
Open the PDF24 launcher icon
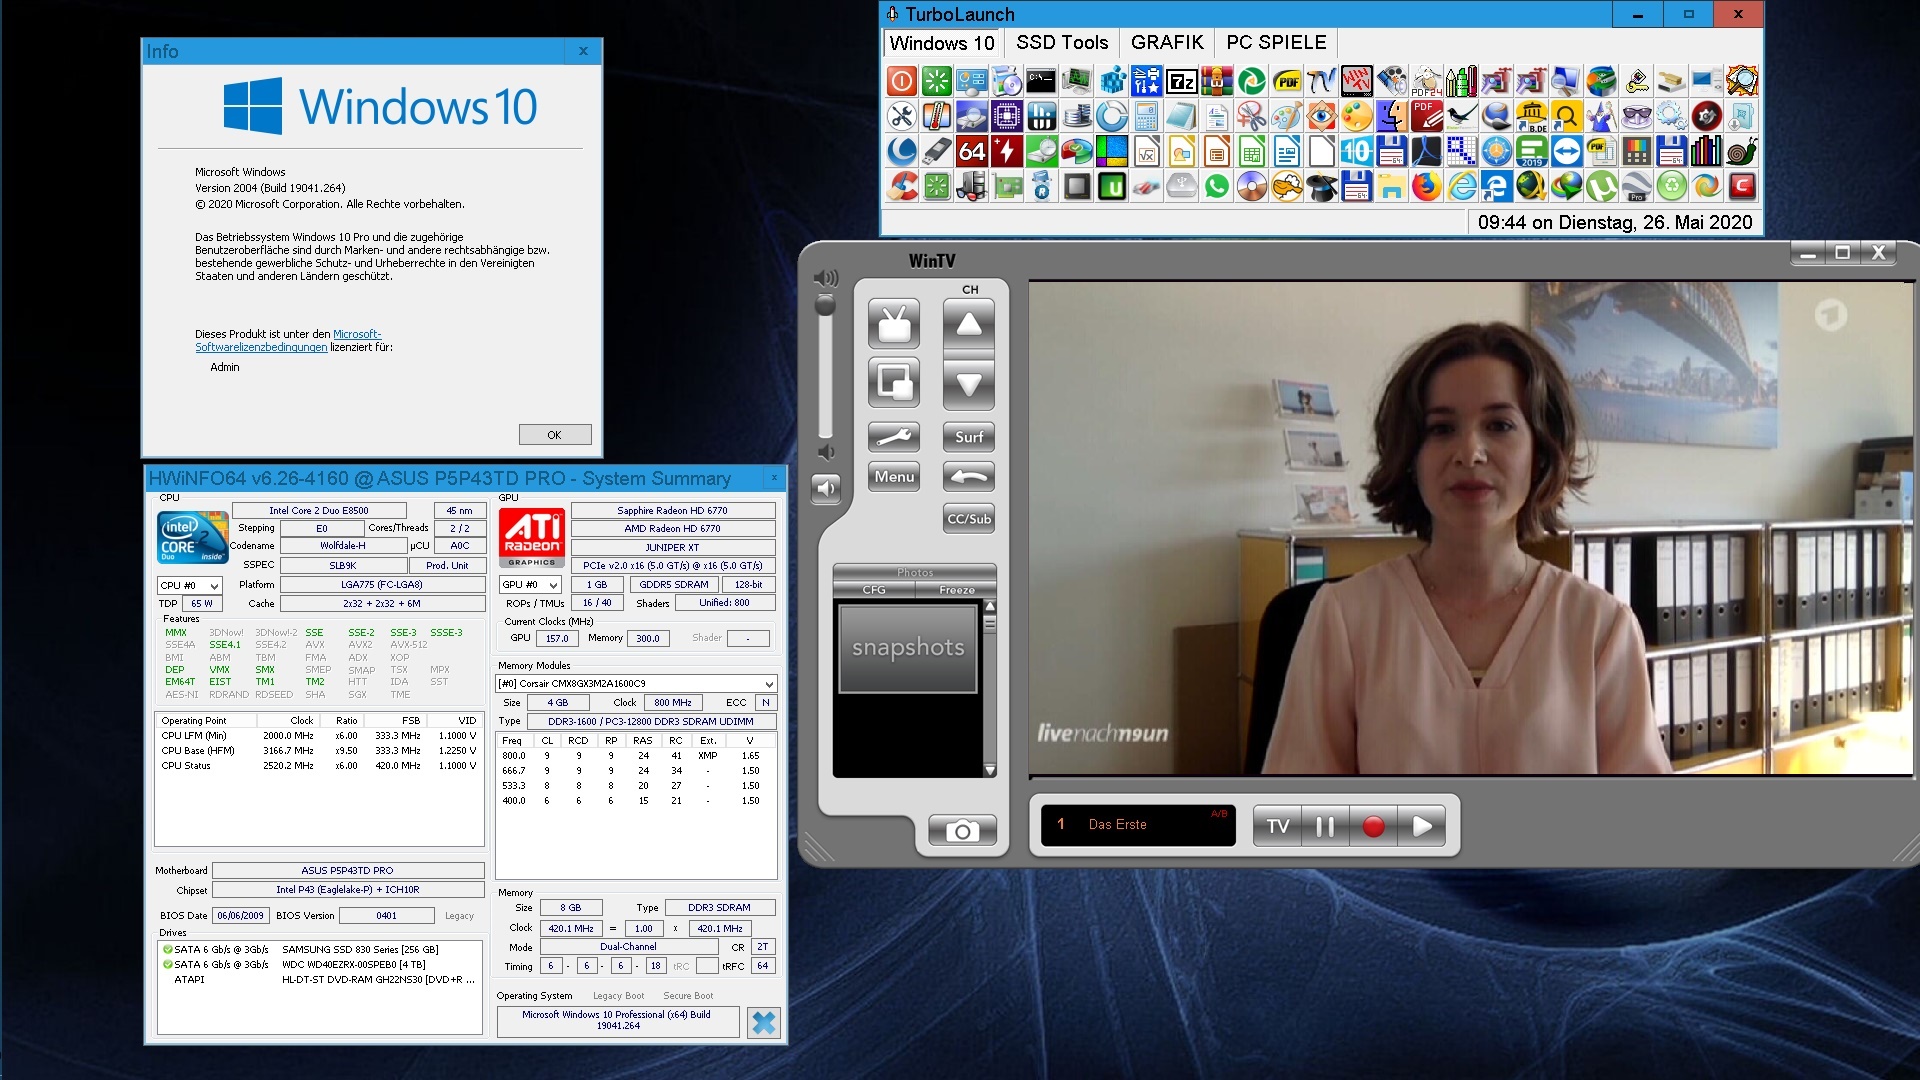1426,82
